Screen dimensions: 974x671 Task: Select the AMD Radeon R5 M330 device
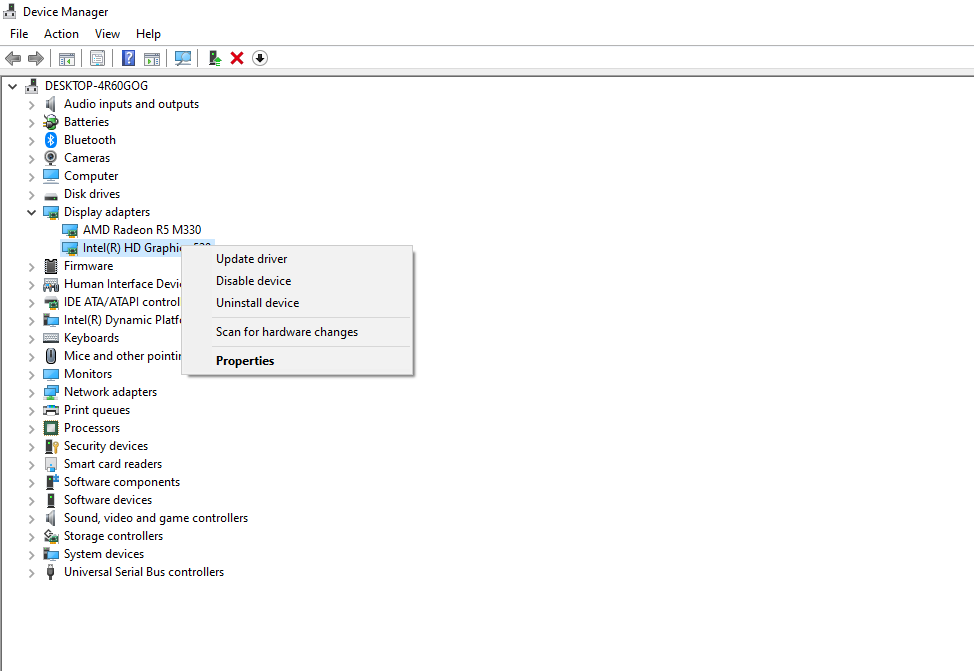coord(141,229)
